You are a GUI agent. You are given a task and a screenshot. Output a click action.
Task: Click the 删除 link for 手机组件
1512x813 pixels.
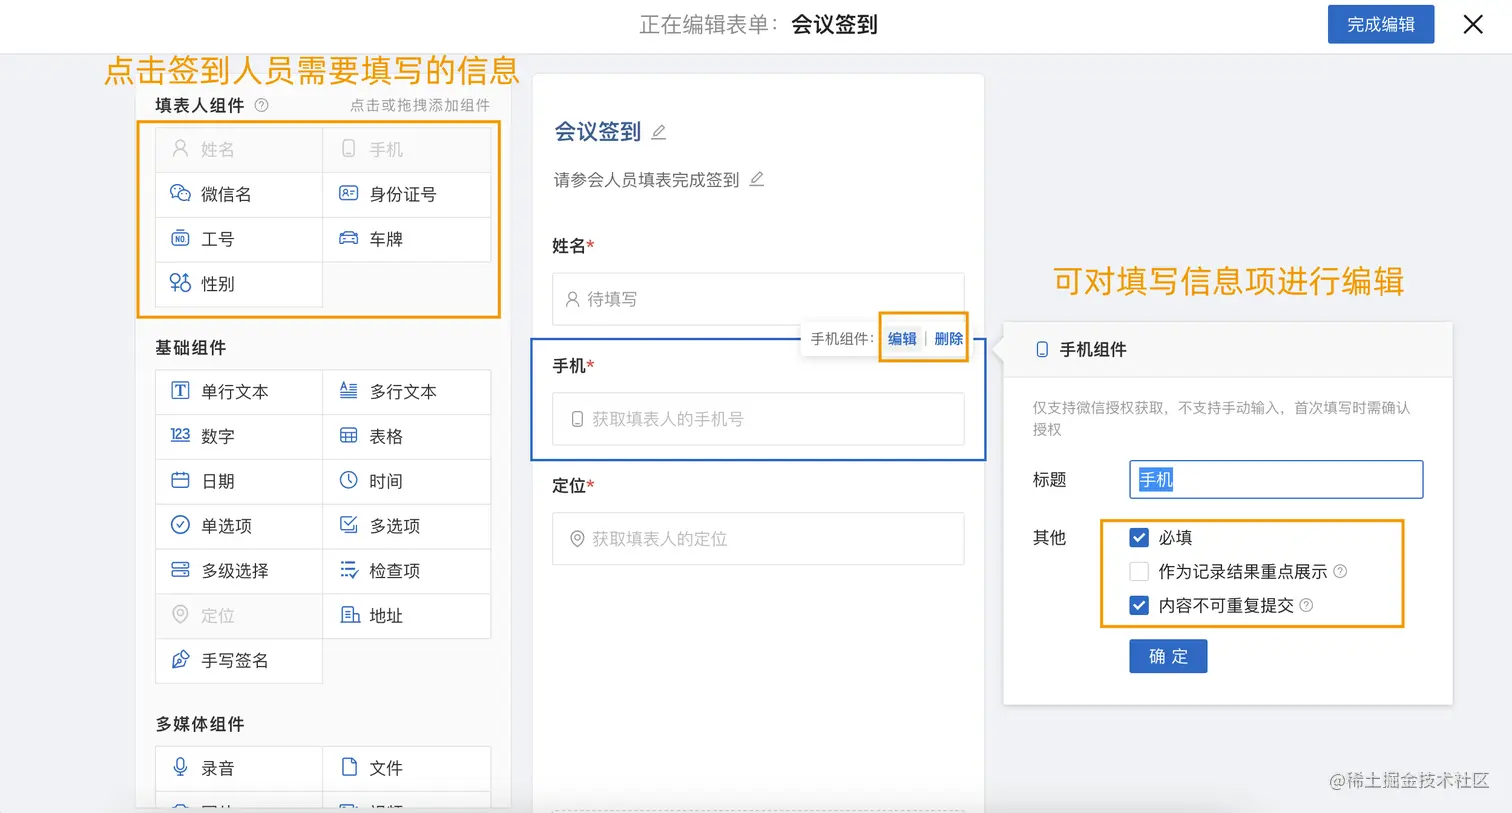pyautogui.click(x=948, y=339)
